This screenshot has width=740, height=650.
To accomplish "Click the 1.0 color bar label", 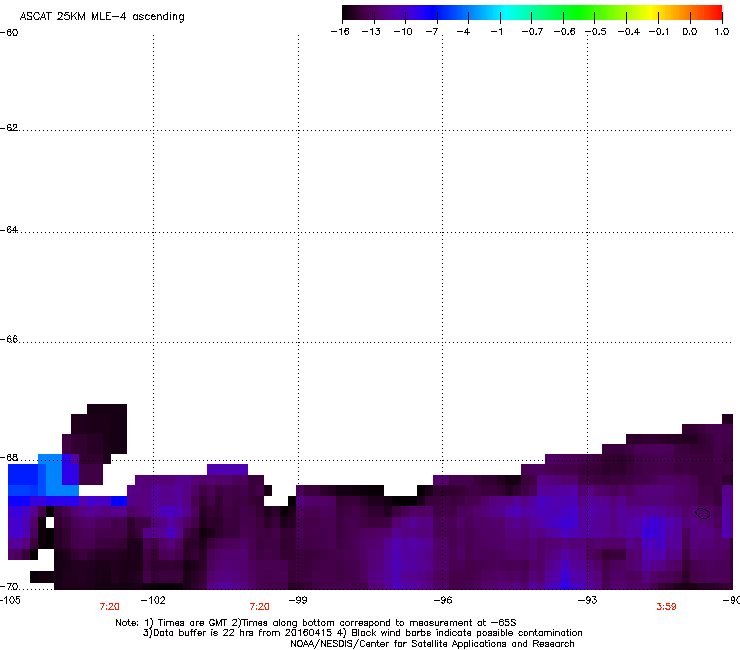I will 722,32.
